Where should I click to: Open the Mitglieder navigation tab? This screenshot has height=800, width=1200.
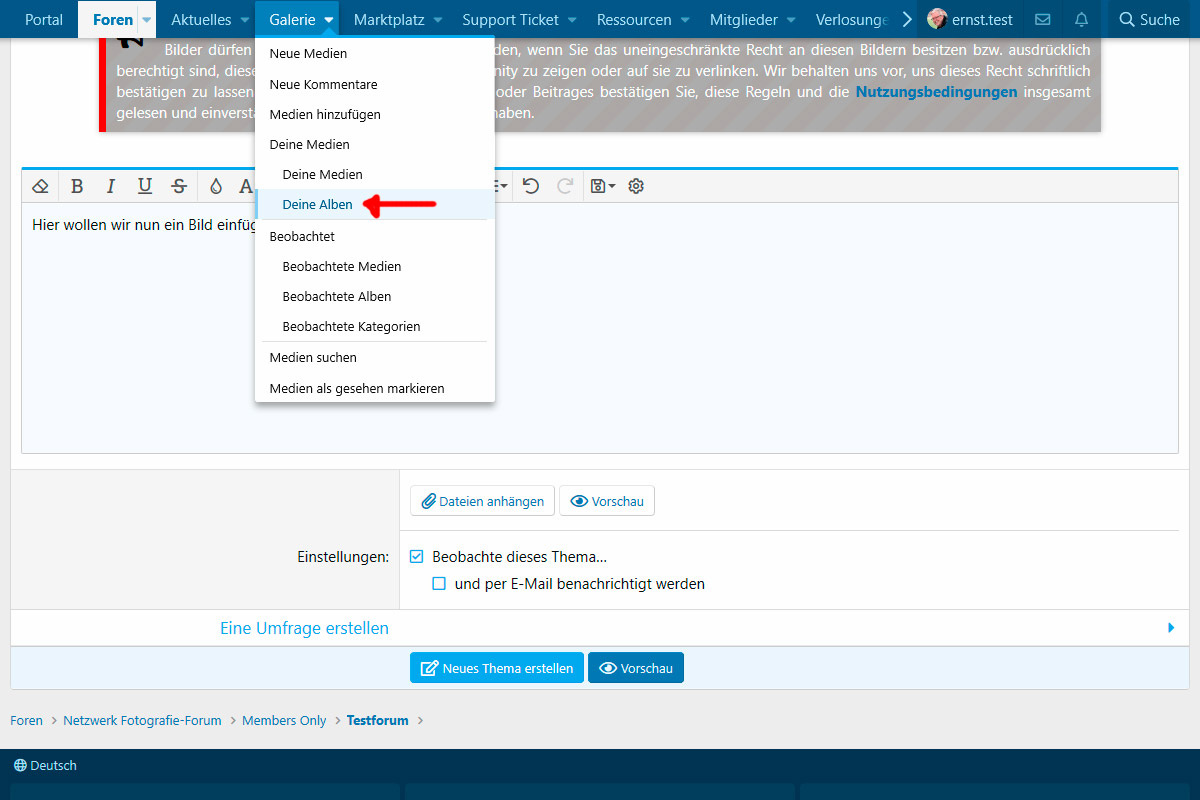tap(743, 20)
